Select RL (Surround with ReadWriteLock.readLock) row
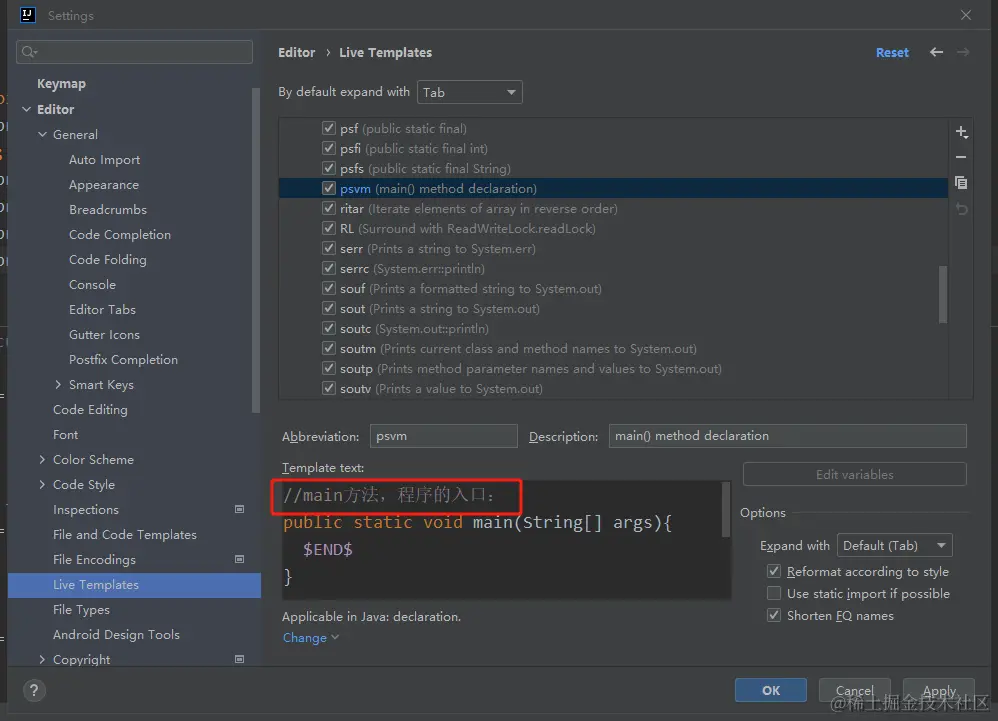Viewport: 998px width, 721px height. click(x=613, y=228)
